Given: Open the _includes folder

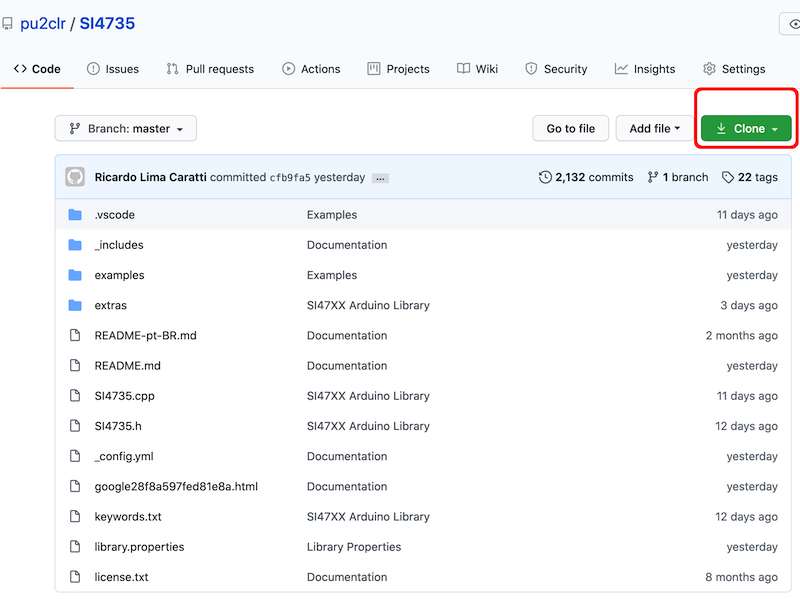Looking at the screenshot, I should [119, 245].
